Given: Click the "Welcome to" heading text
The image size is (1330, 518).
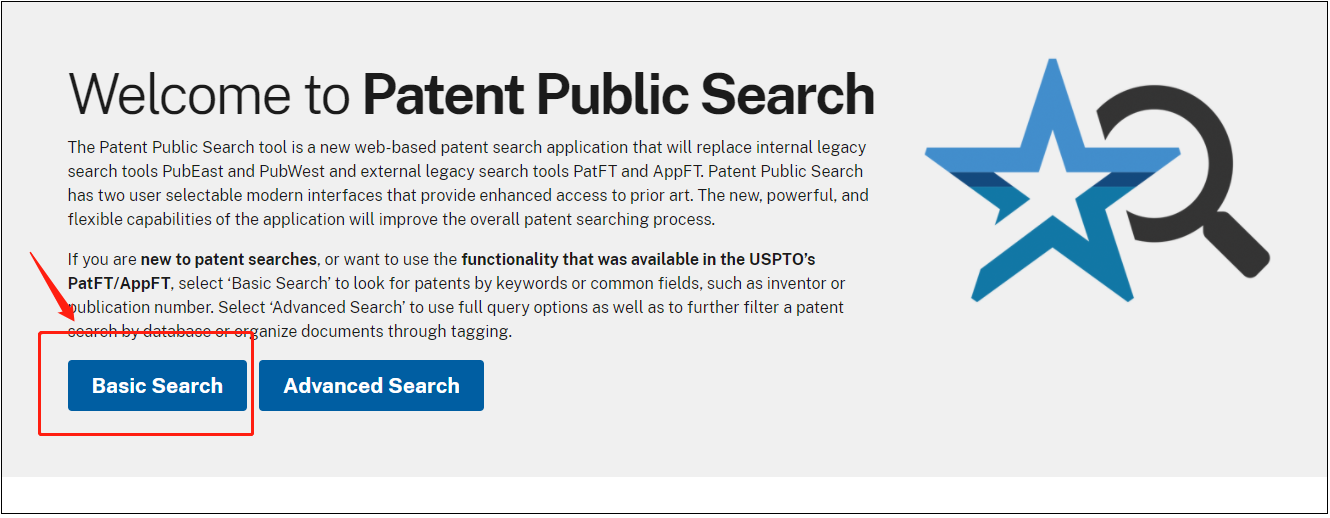Looking at the screenshot, I should pyautogui.click(x=209, y=94).
